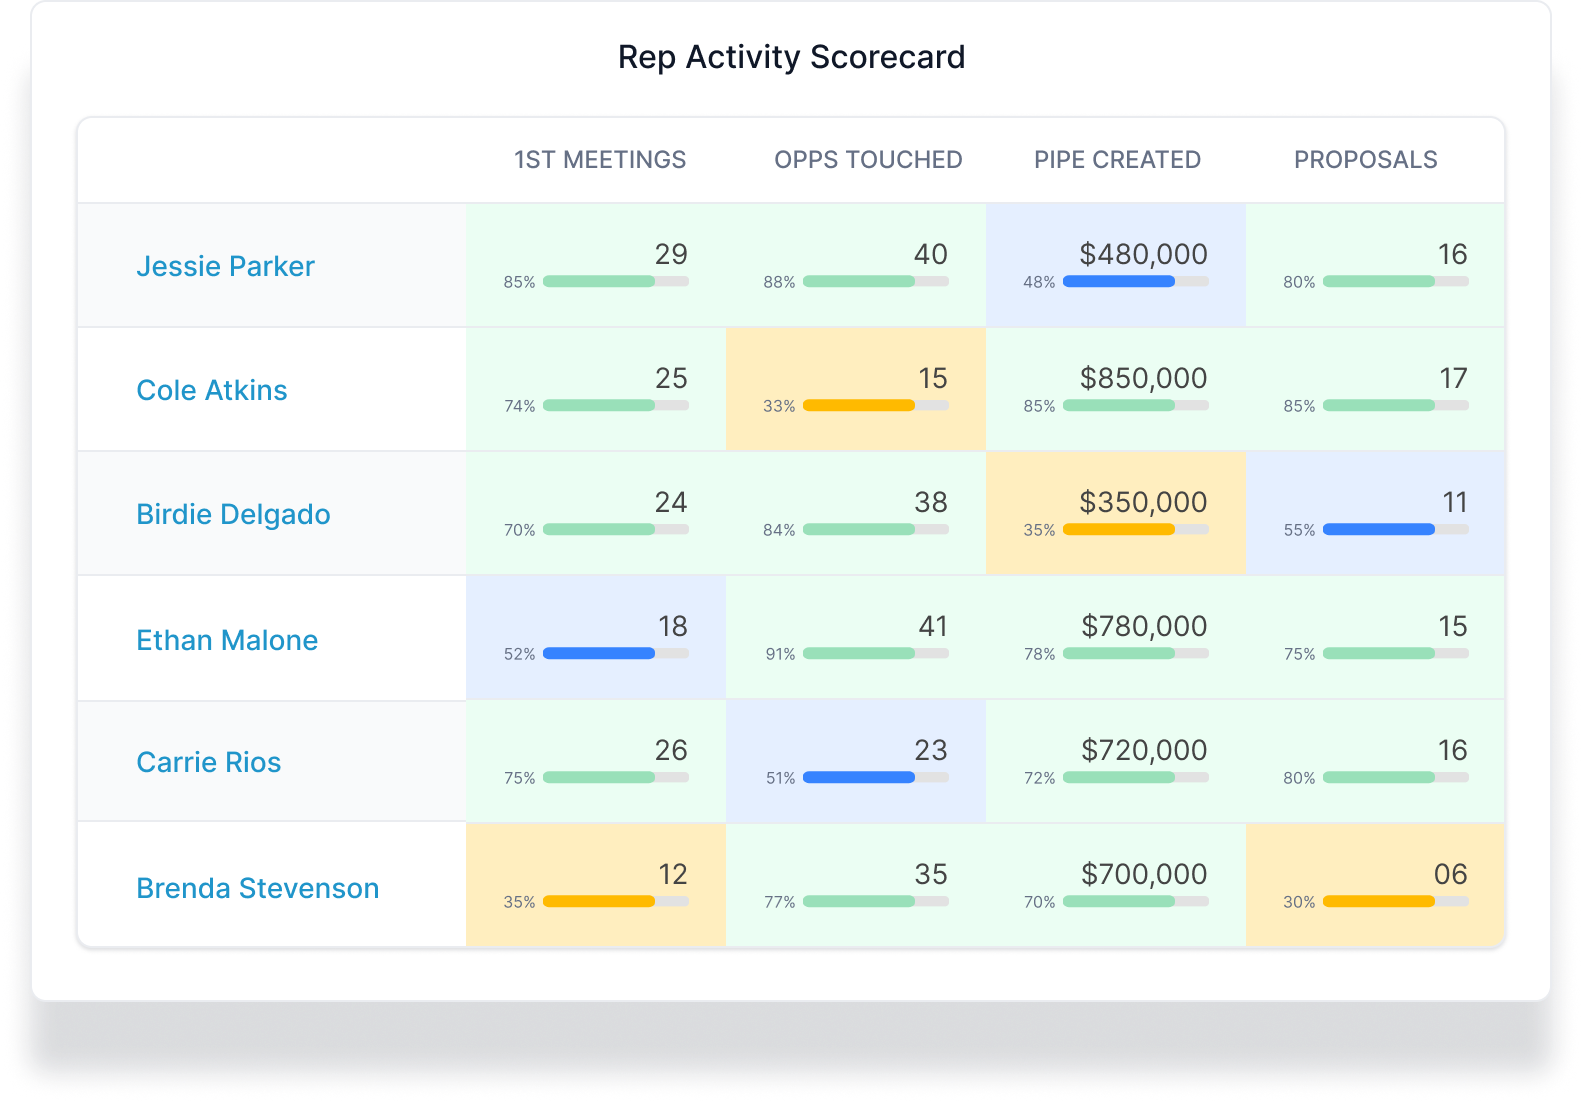
Task: Click Carrie Rios' 26 first meetings value
Action: [x=671, y=751]
